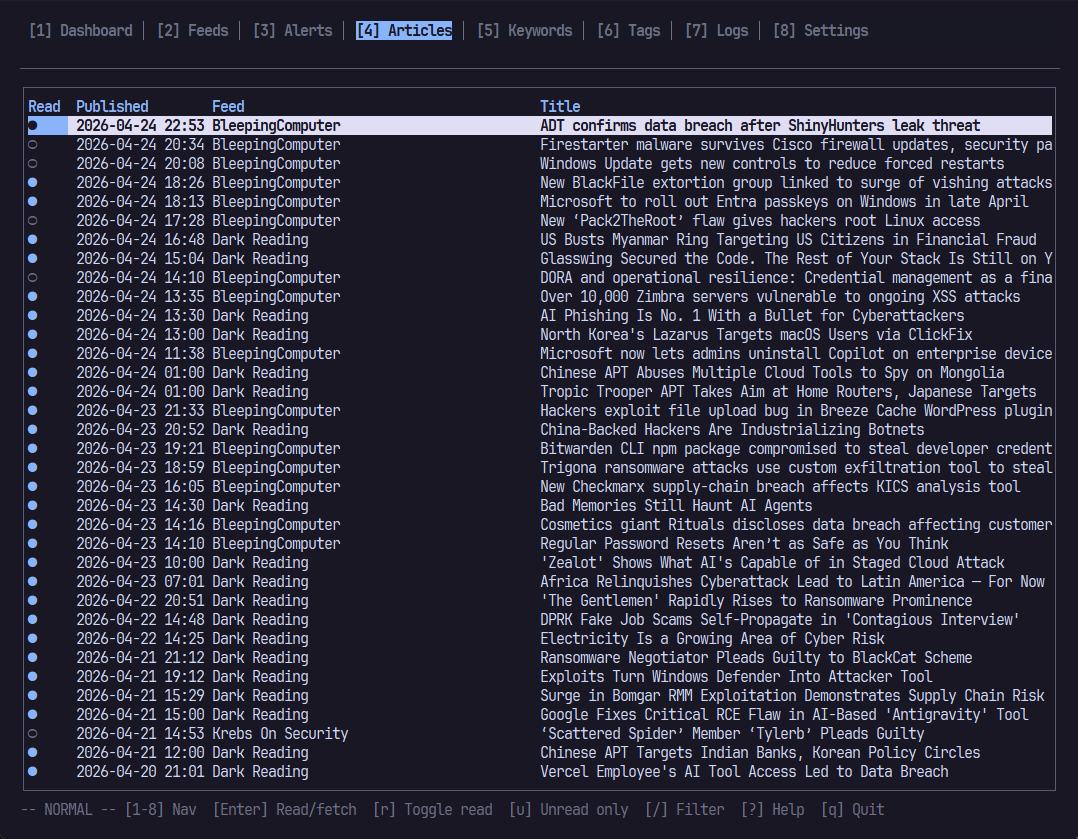Toggle unread marker for Scattered Spider Member article
1078x839 pixels.
(32, 734)
